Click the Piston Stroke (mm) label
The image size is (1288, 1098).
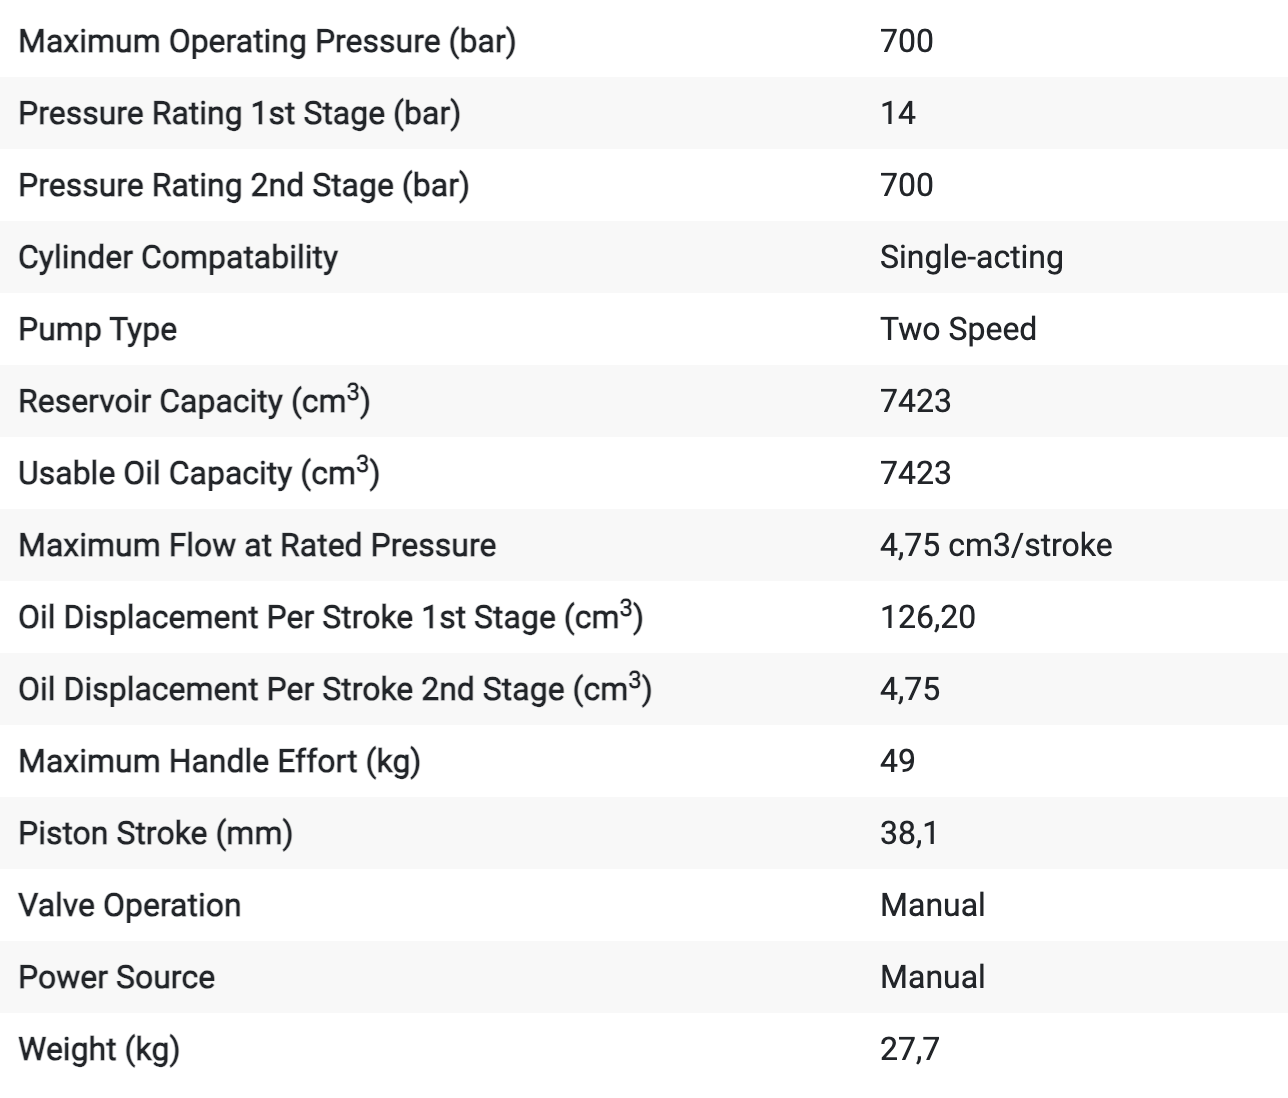[x=155, y=834]
